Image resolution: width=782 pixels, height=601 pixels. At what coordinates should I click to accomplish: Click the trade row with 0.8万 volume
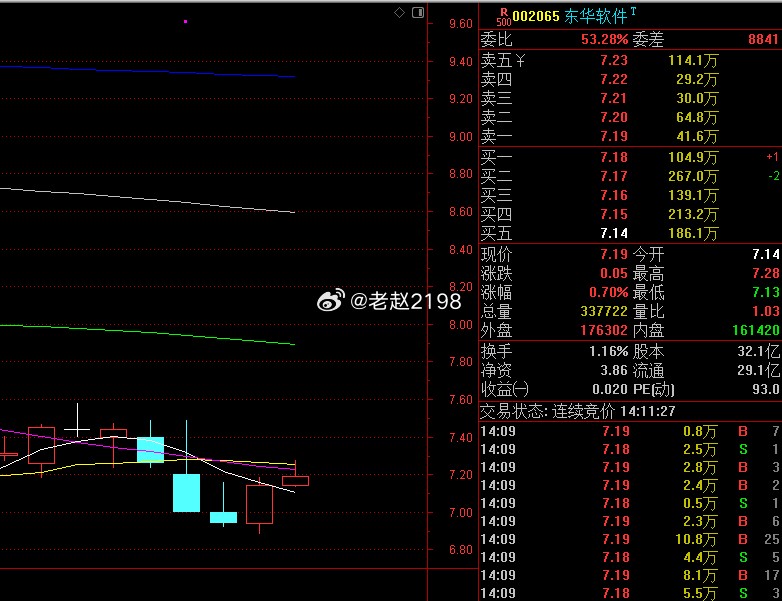click(x=630, y=431)
